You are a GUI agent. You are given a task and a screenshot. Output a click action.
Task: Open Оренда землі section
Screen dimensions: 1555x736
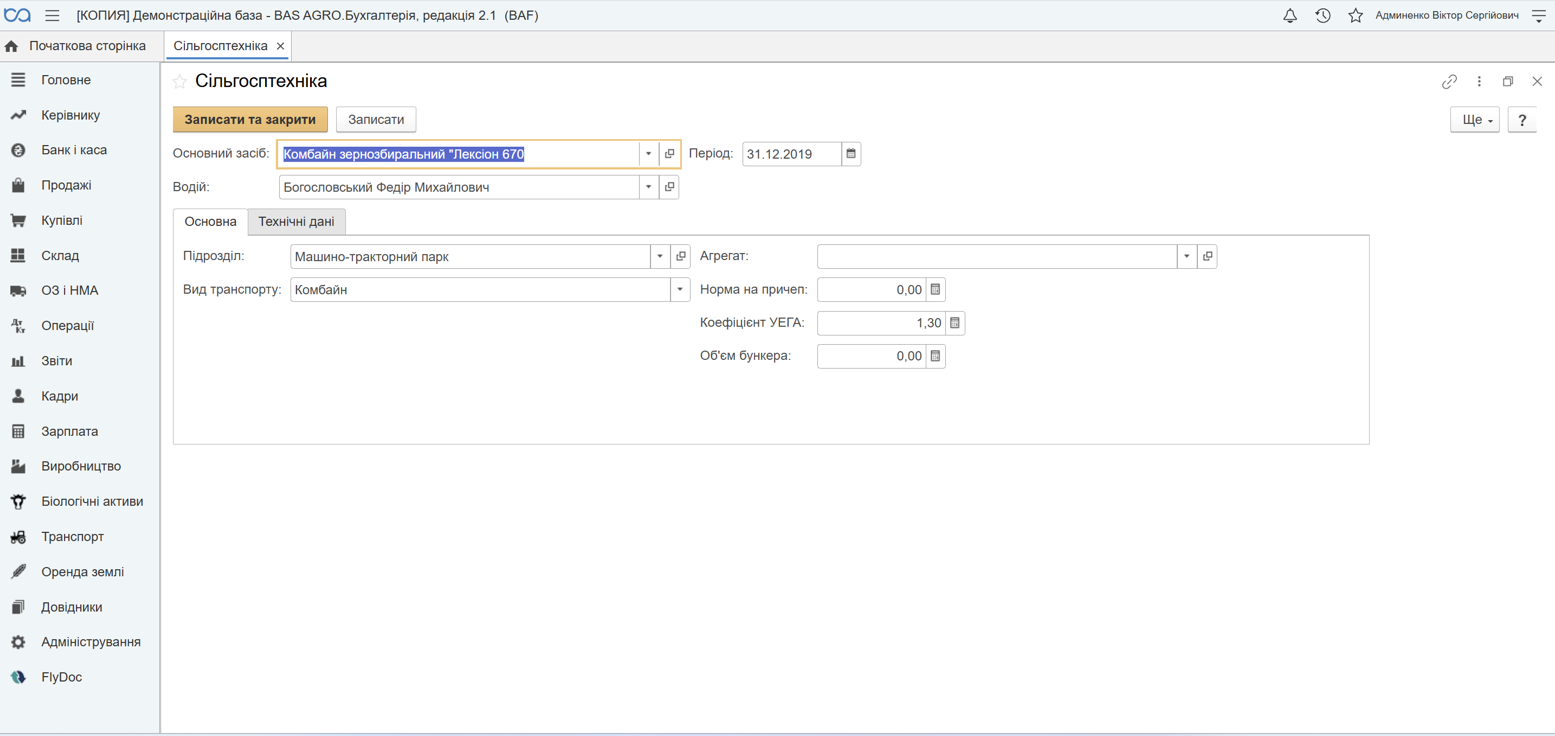(x=80, y=572)
